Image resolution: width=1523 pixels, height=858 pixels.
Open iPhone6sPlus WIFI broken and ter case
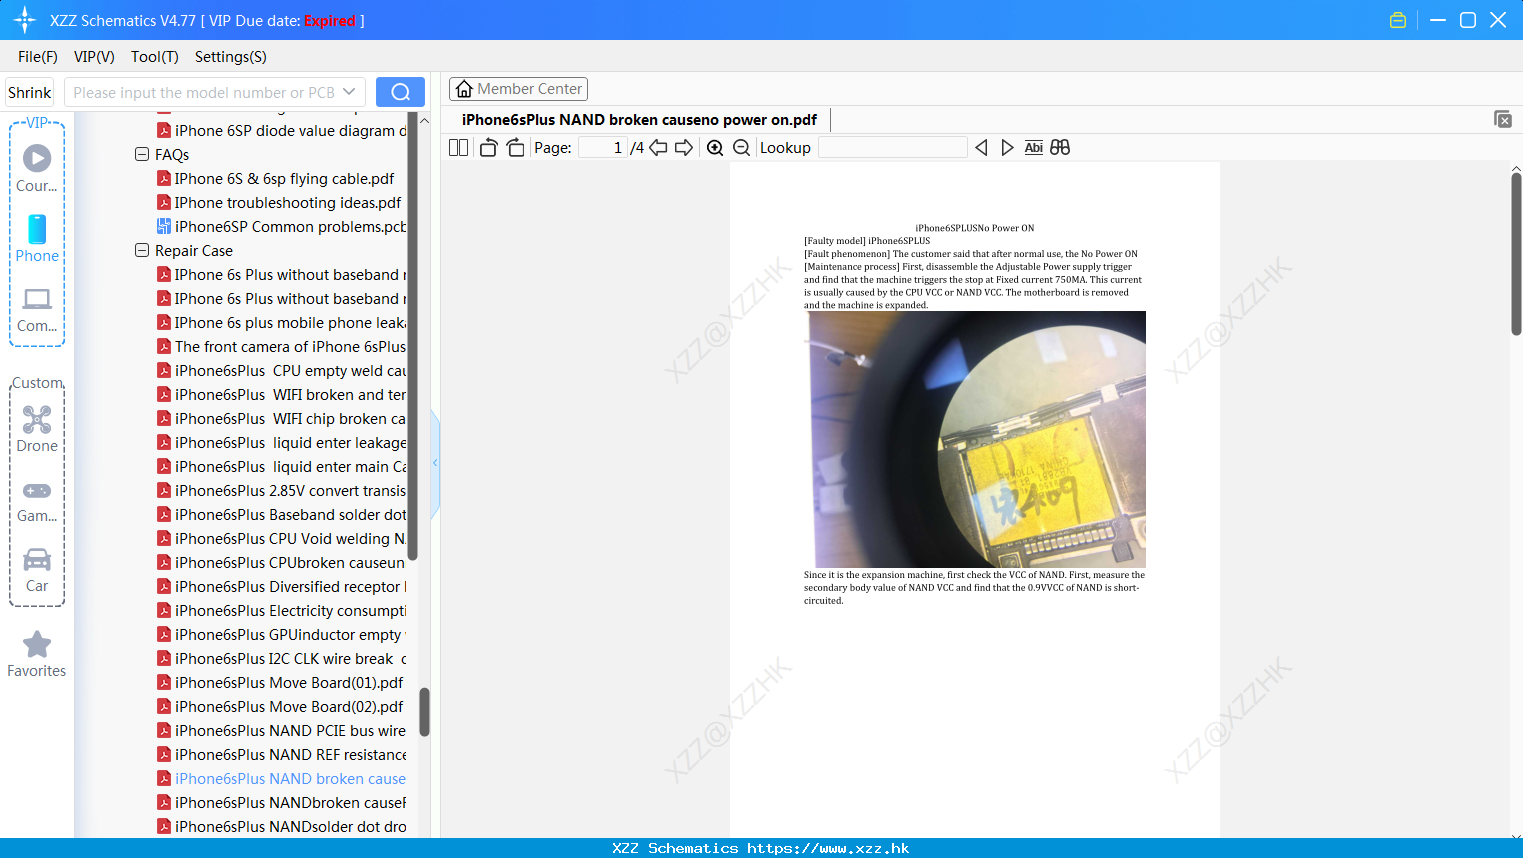(290, 394)
